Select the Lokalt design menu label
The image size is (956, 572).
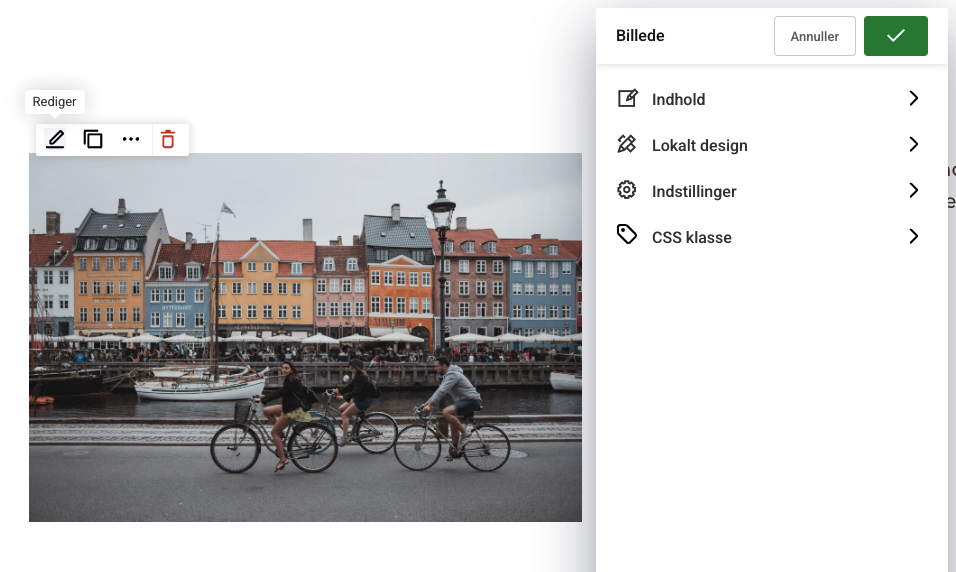tap(699, 145)
